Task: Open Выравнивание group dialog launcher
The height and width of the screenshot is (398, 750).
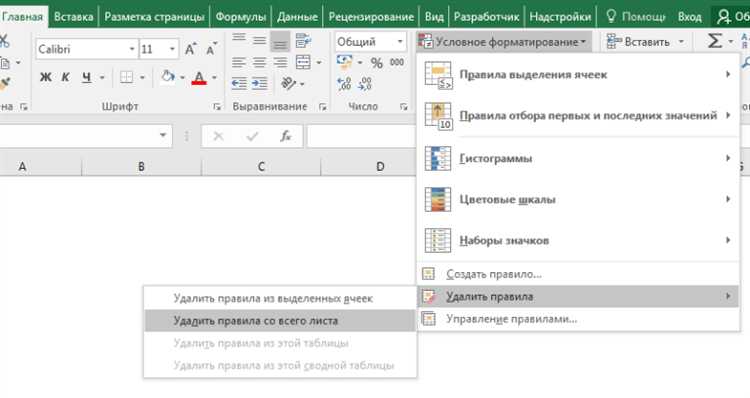Action: (x=322, y=107)
